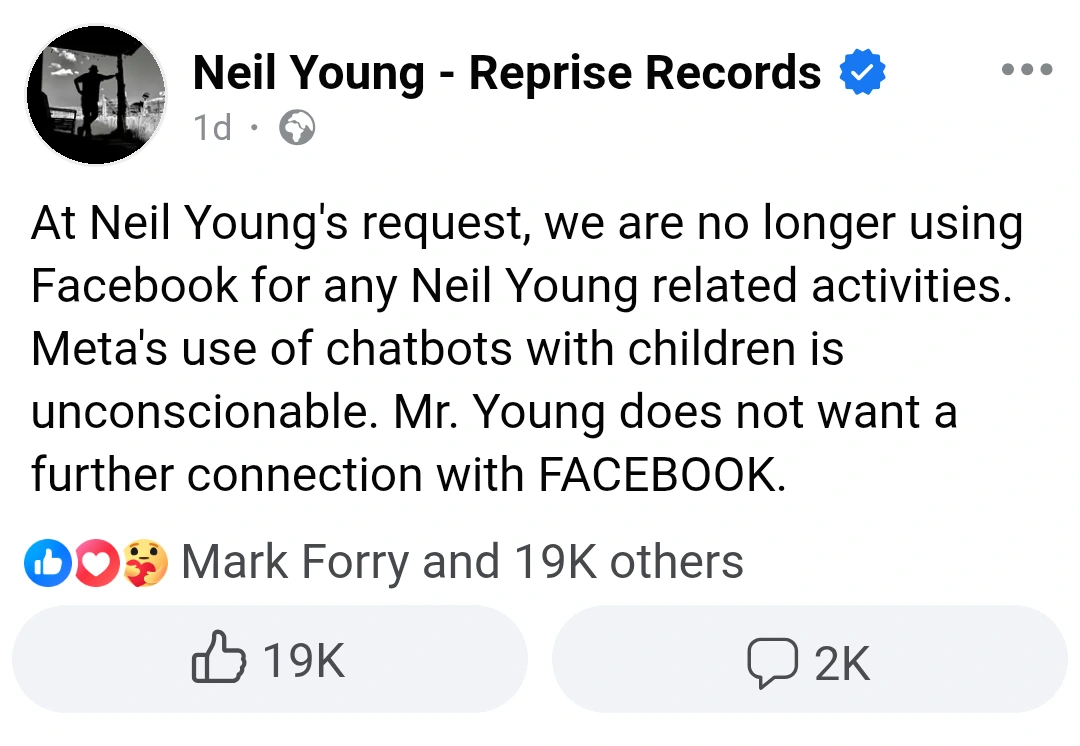Toggle Like with the thumbs-up outline icon
This screenshot has width=1080, height=746.
coord(218,657)
